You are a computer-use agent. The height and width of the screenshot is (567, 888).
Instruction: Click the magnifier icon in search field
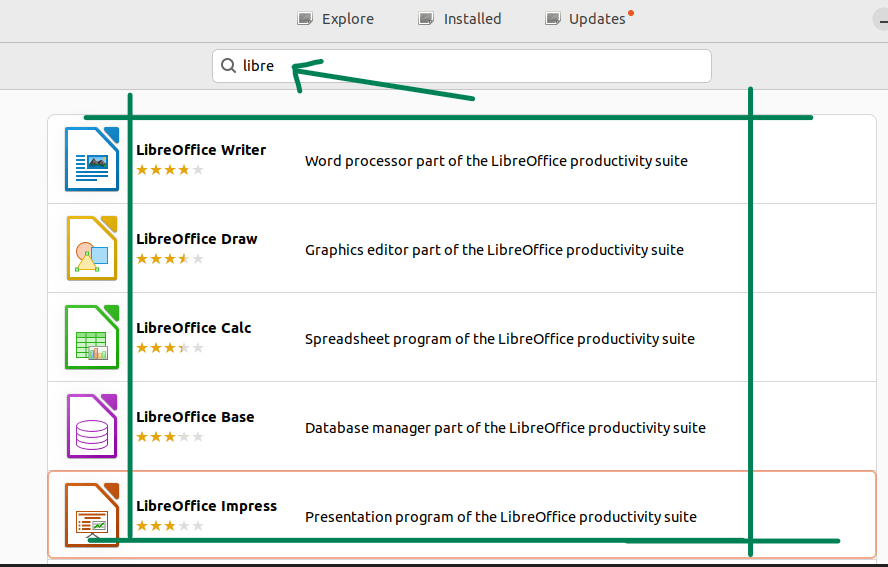click(229, 66)
